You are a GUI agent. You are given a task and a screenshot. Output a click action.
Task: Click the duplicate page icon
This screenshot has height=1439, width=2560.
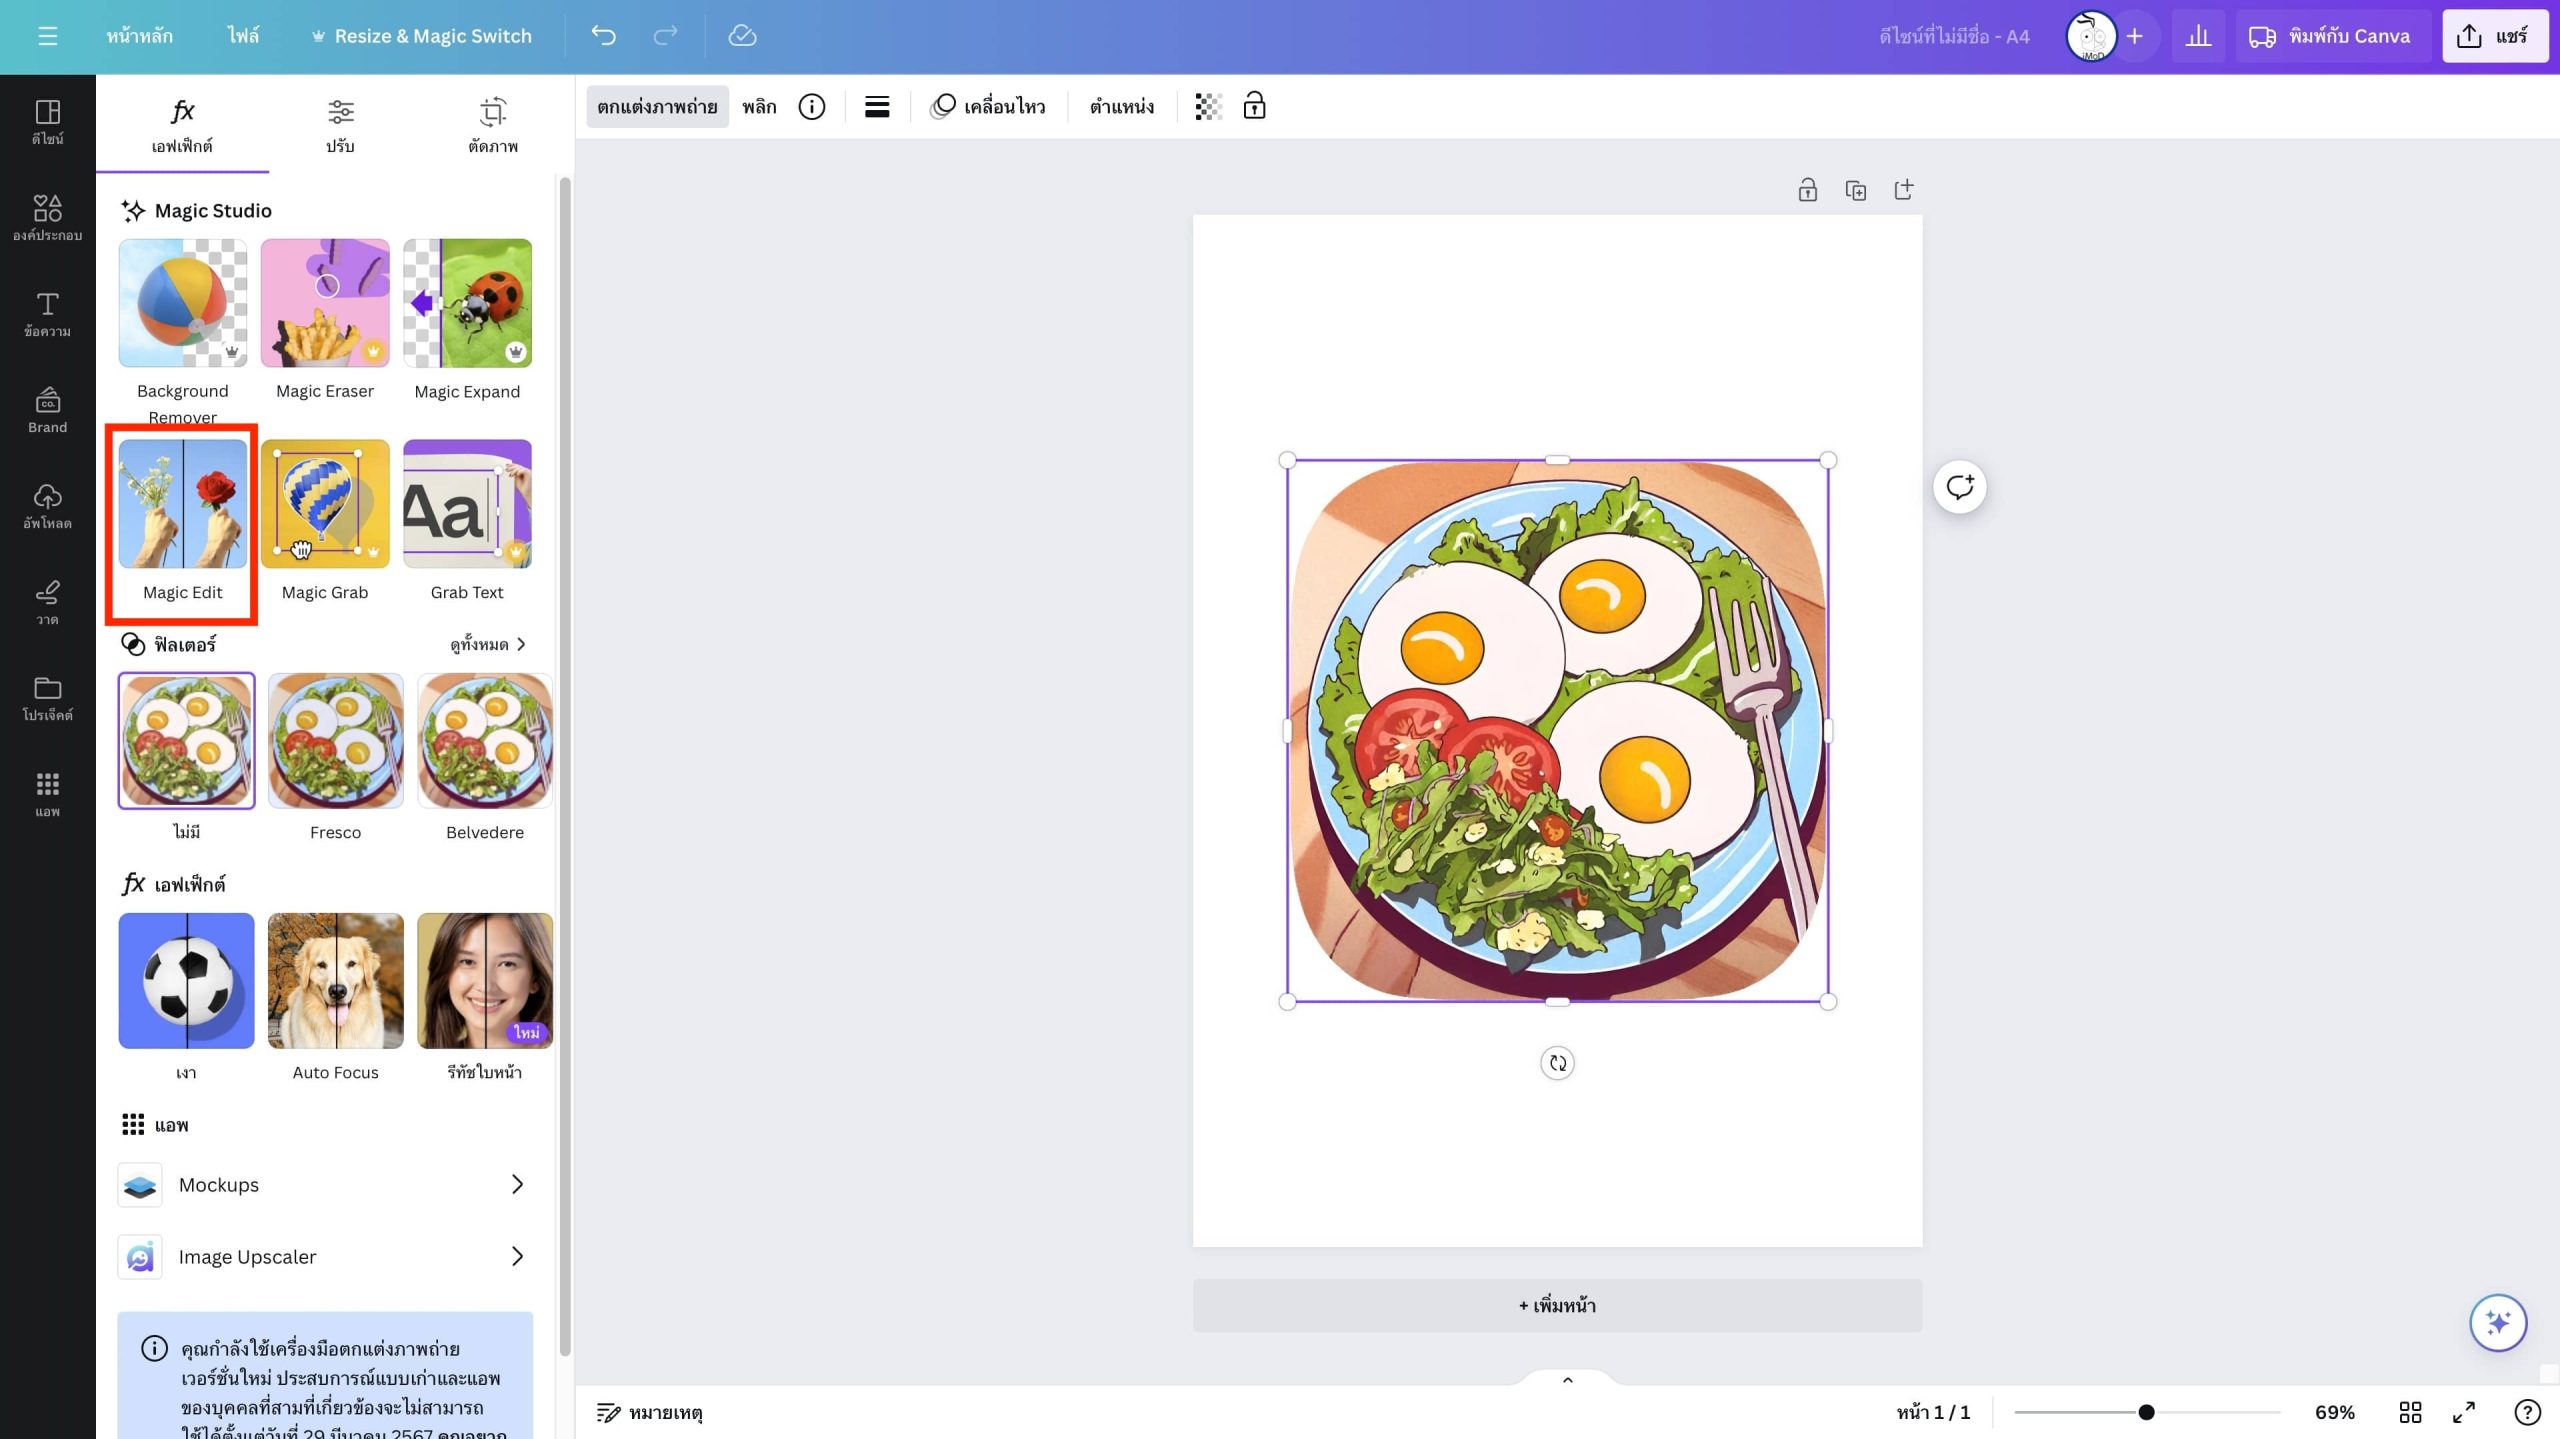(1855, 190)
